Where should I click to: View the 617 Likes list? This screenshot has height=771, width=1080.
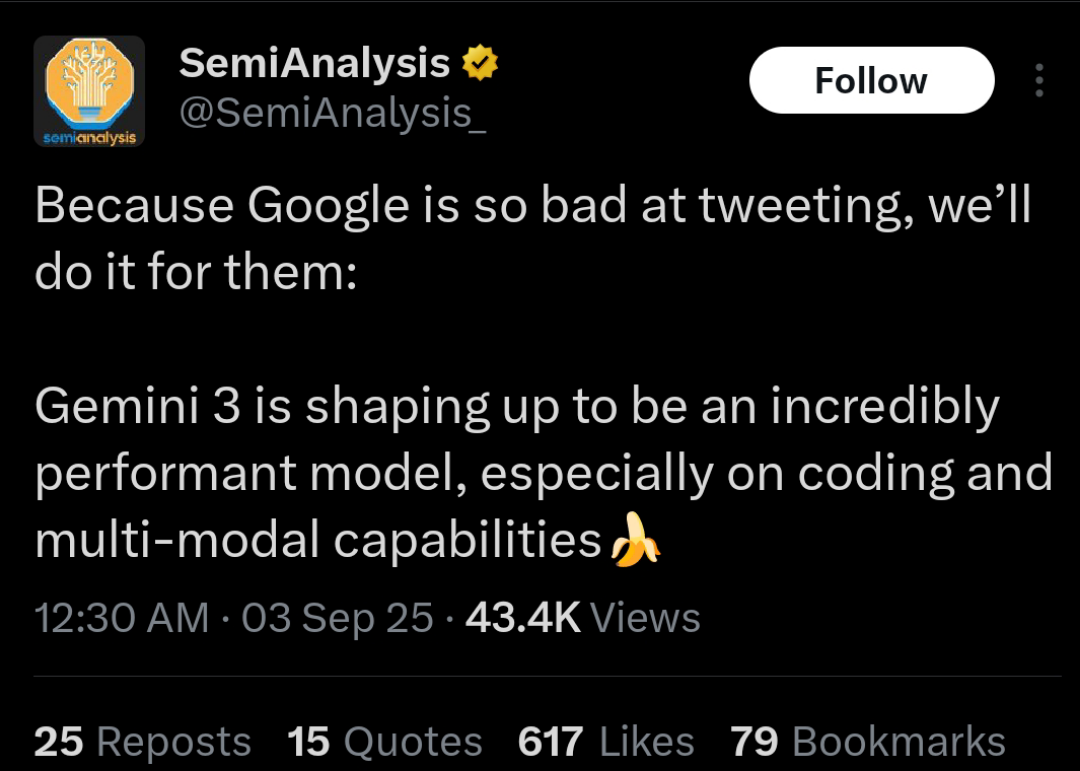(x=606, y=741)
